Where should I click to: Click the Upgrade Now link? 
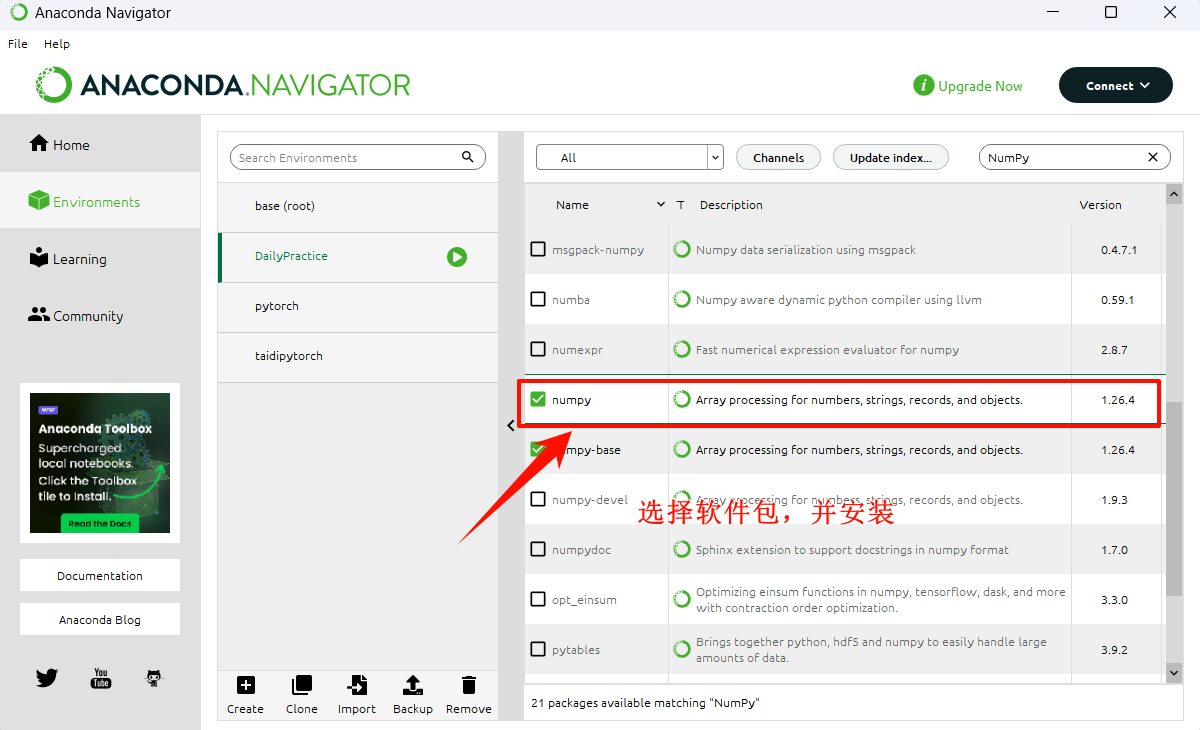point(980,86)
